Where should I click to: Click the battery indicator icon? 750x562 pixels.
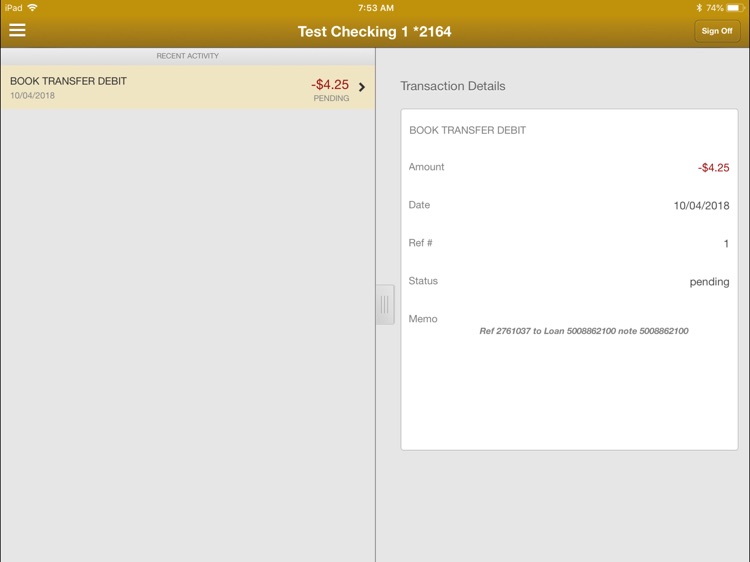coord(735,8)
